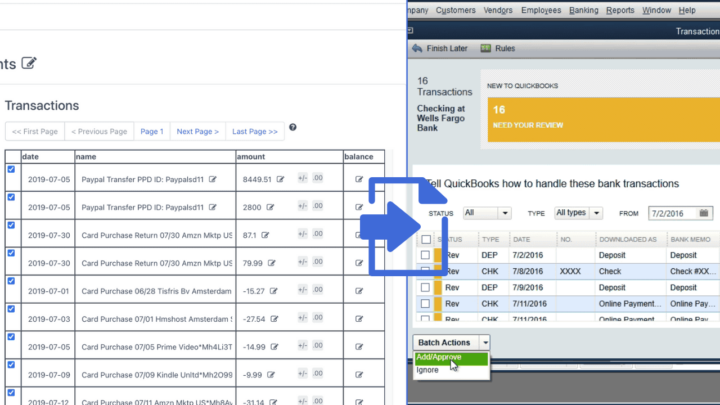Click the Previous Page link
The image size is (720, 405).
[99, 131]
